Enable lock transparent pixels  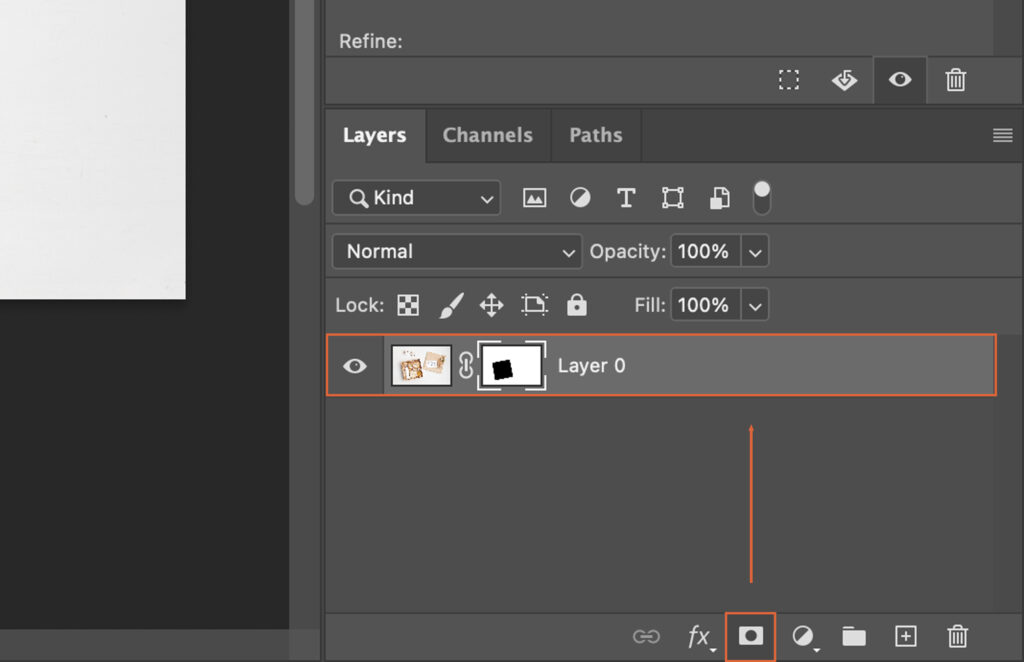coord(407,305)
